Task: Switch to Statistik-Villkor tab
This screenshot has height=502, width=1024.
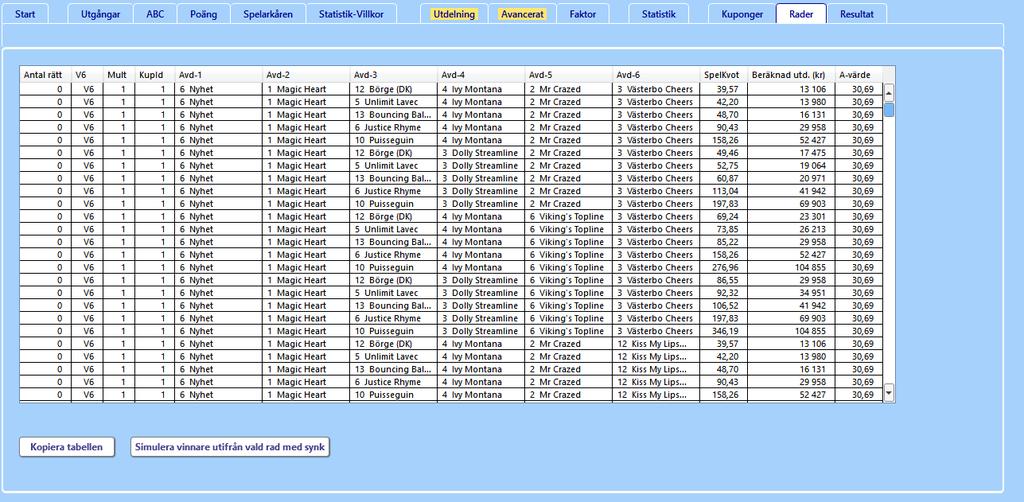Action: 351,14
